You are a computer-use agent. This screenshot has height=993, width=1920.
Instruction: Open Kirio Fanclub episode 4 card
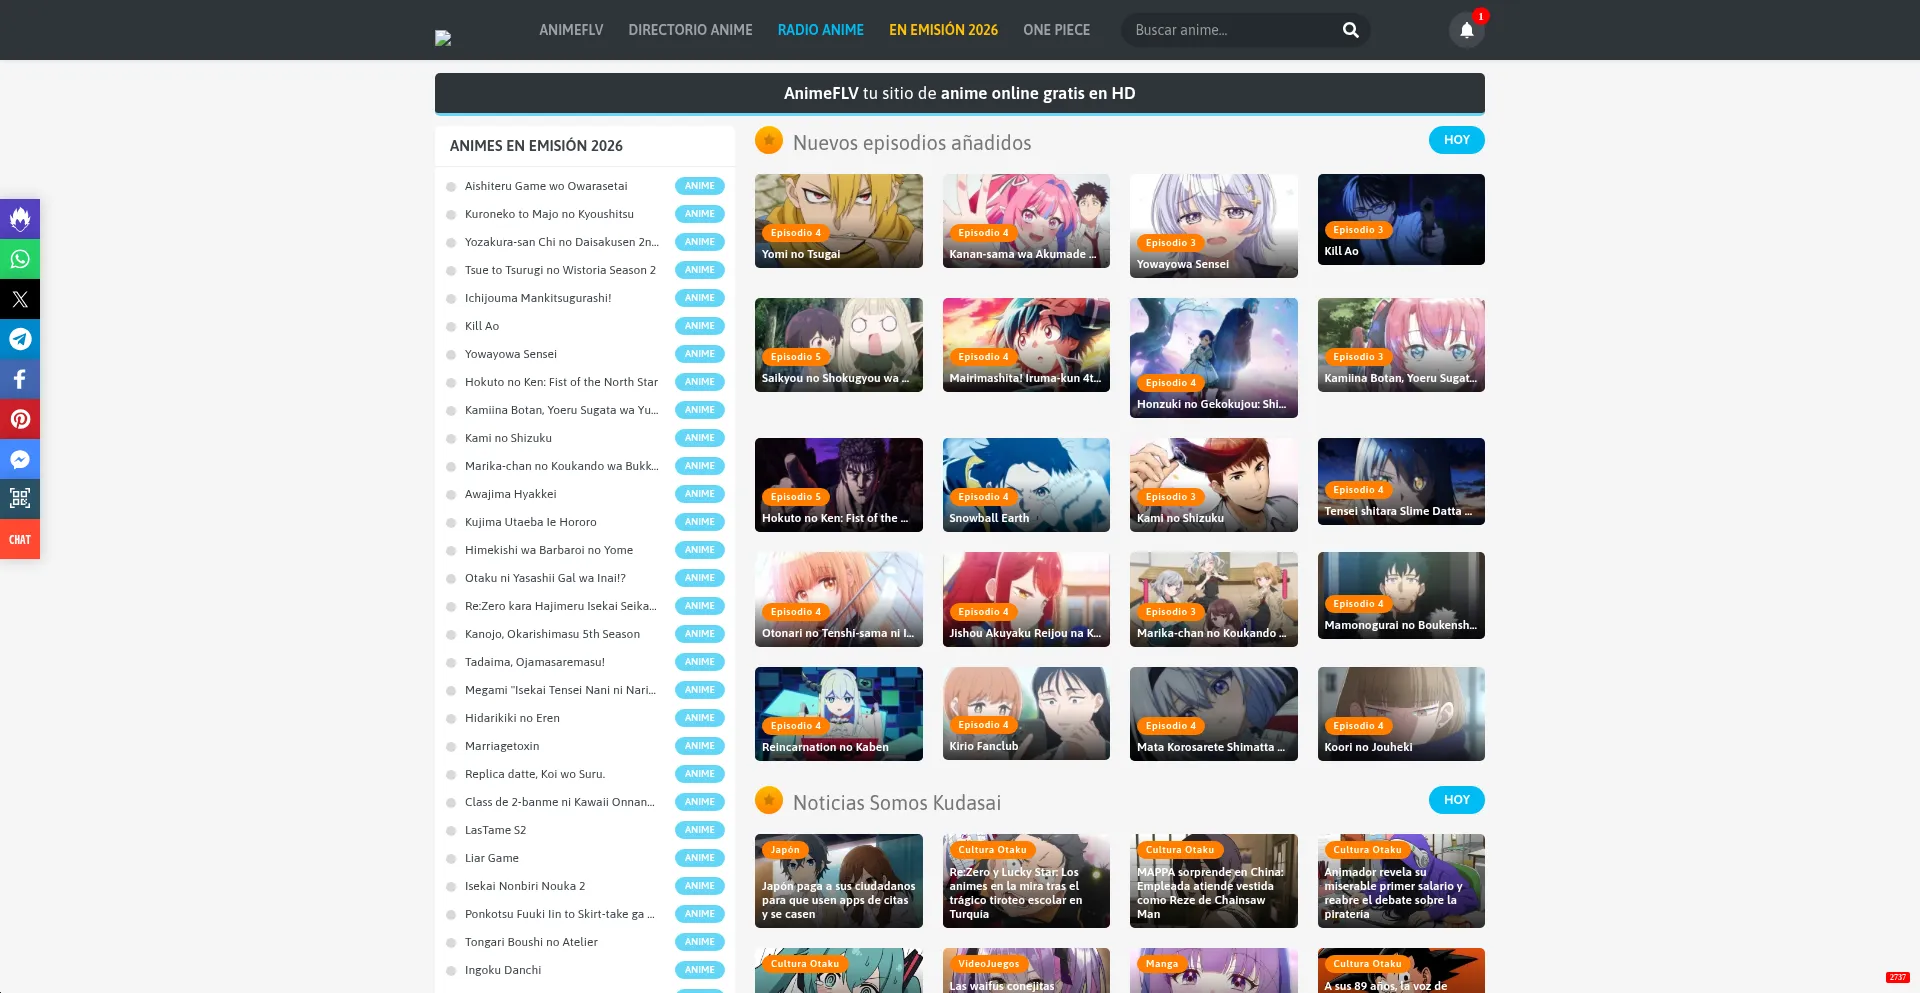[1026, 713]
